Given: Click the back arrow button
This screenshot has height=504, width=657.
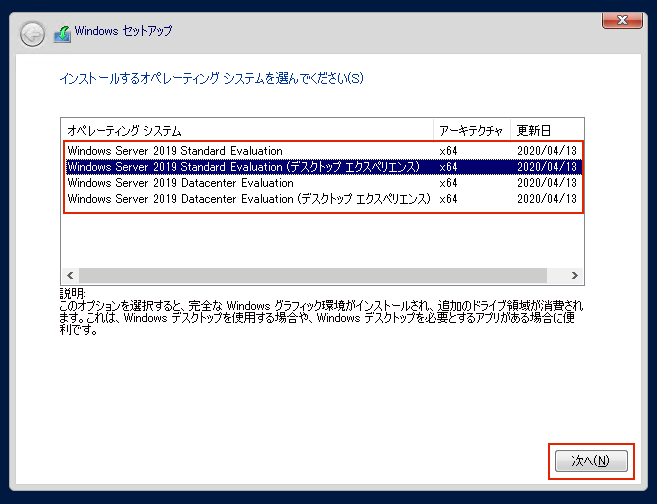Looking at the screenshot, I should point(32,34).
